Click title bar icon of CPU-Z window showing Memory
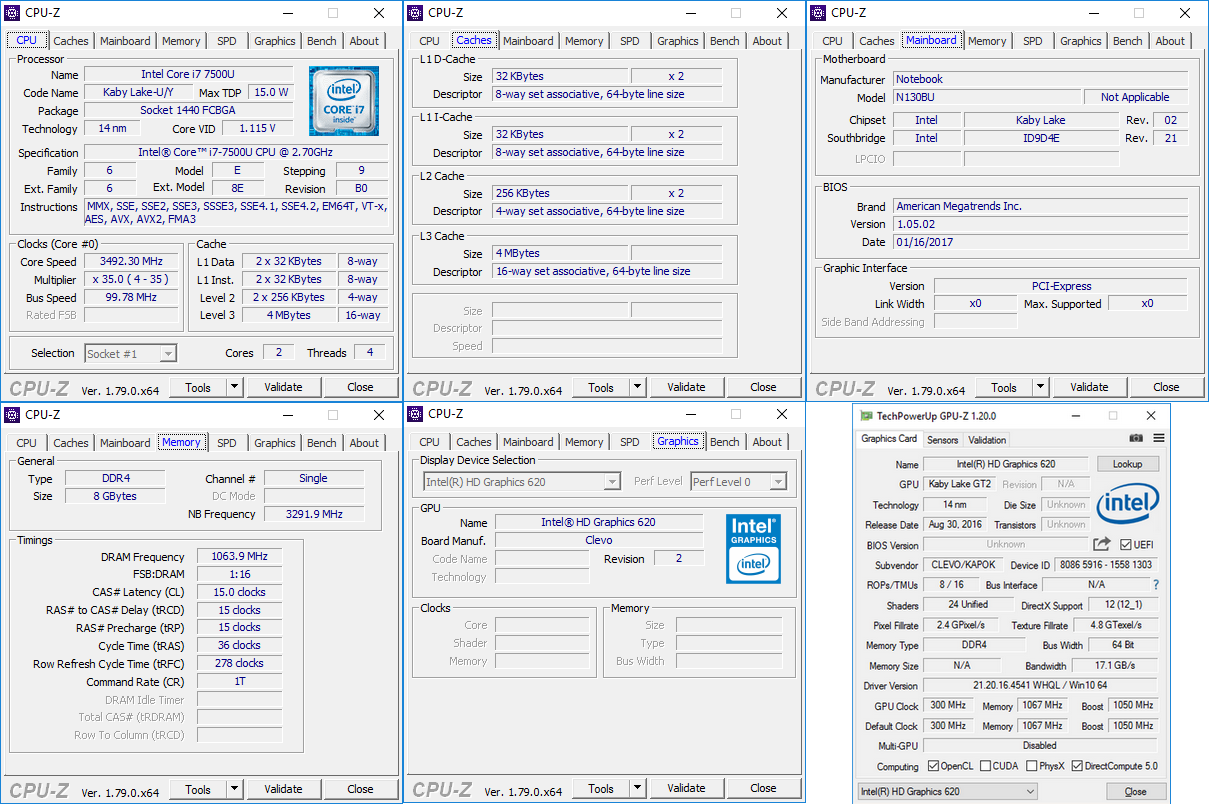Viewport: 1210px width, 804px height. point(12,414)
